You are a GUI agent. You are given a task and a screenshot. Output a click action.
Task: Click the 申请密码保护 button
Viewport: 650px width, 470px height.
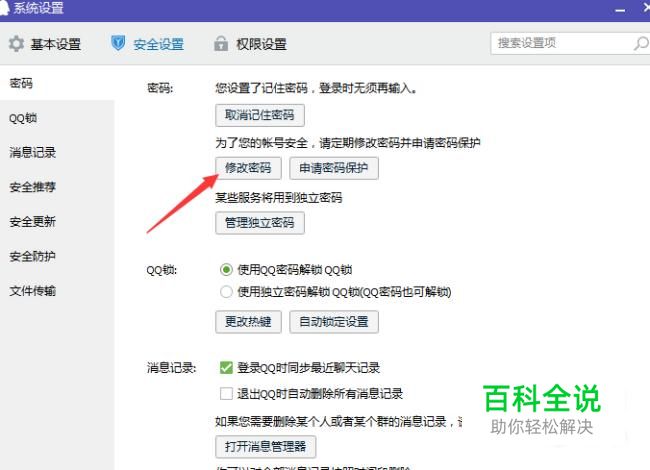point(334,168)
